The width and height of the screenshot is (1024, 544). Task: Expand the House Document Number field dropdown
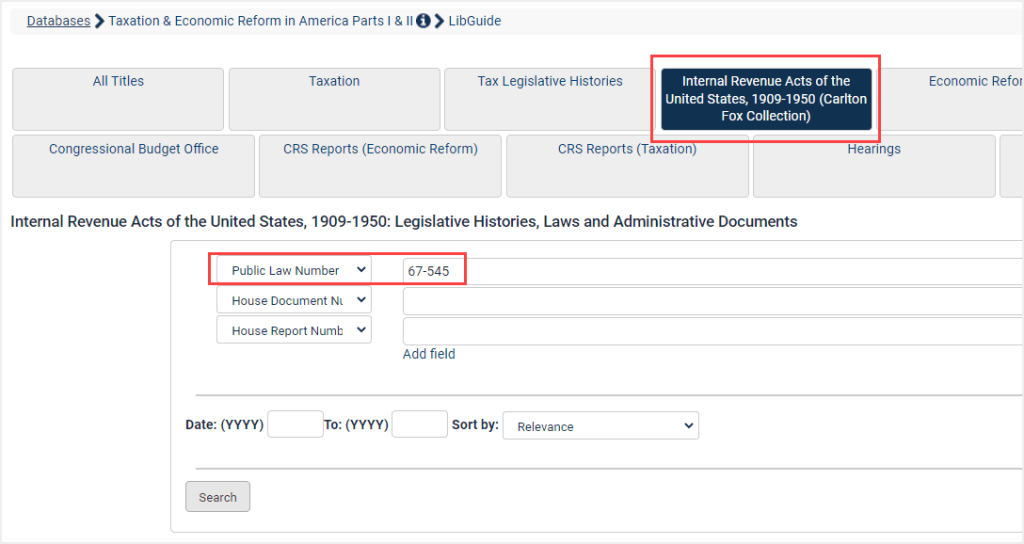[x=294, y=300]
